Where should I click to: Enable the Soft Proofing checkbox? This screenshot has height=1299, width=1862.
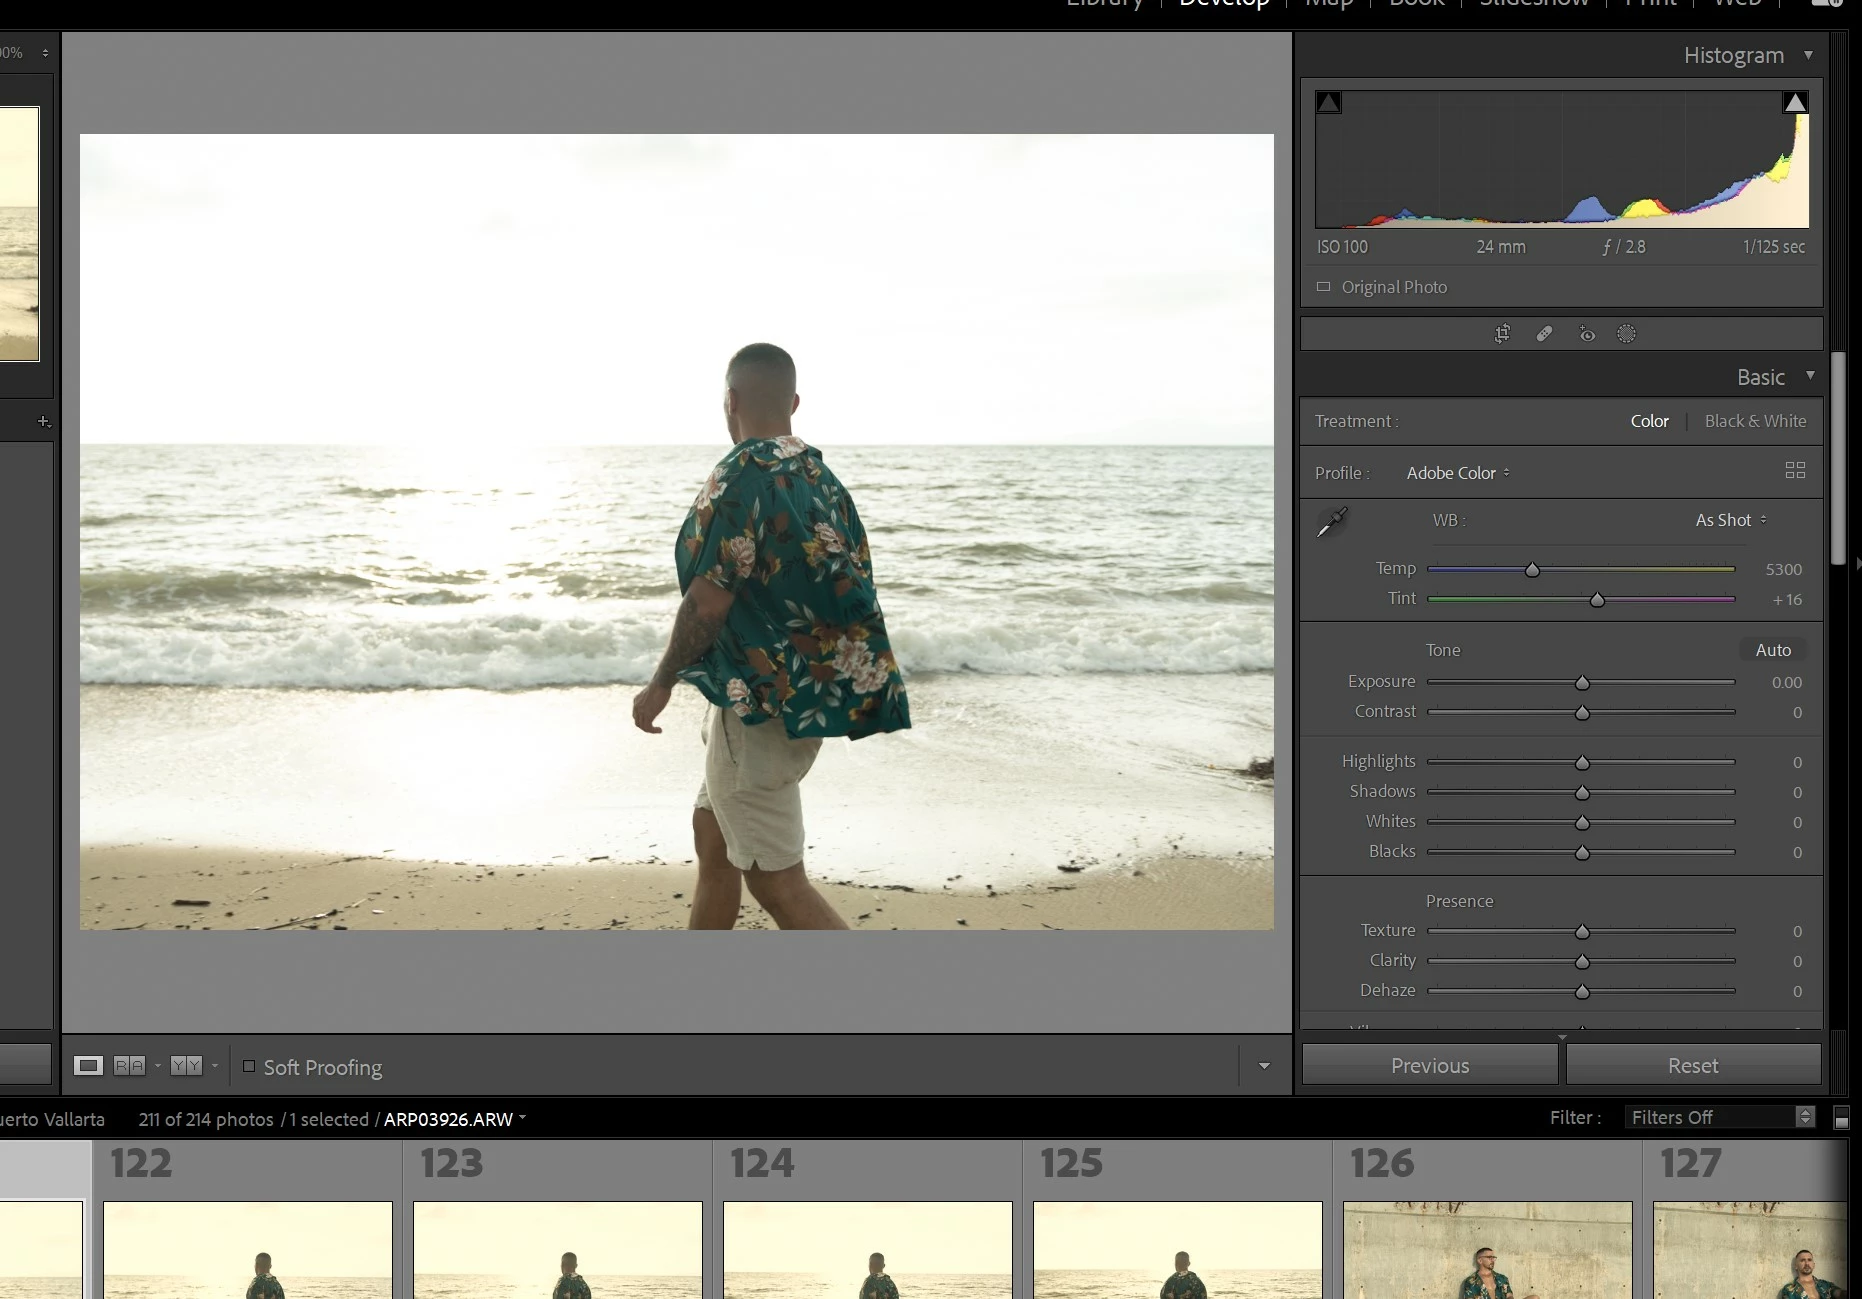point(249,1066)
